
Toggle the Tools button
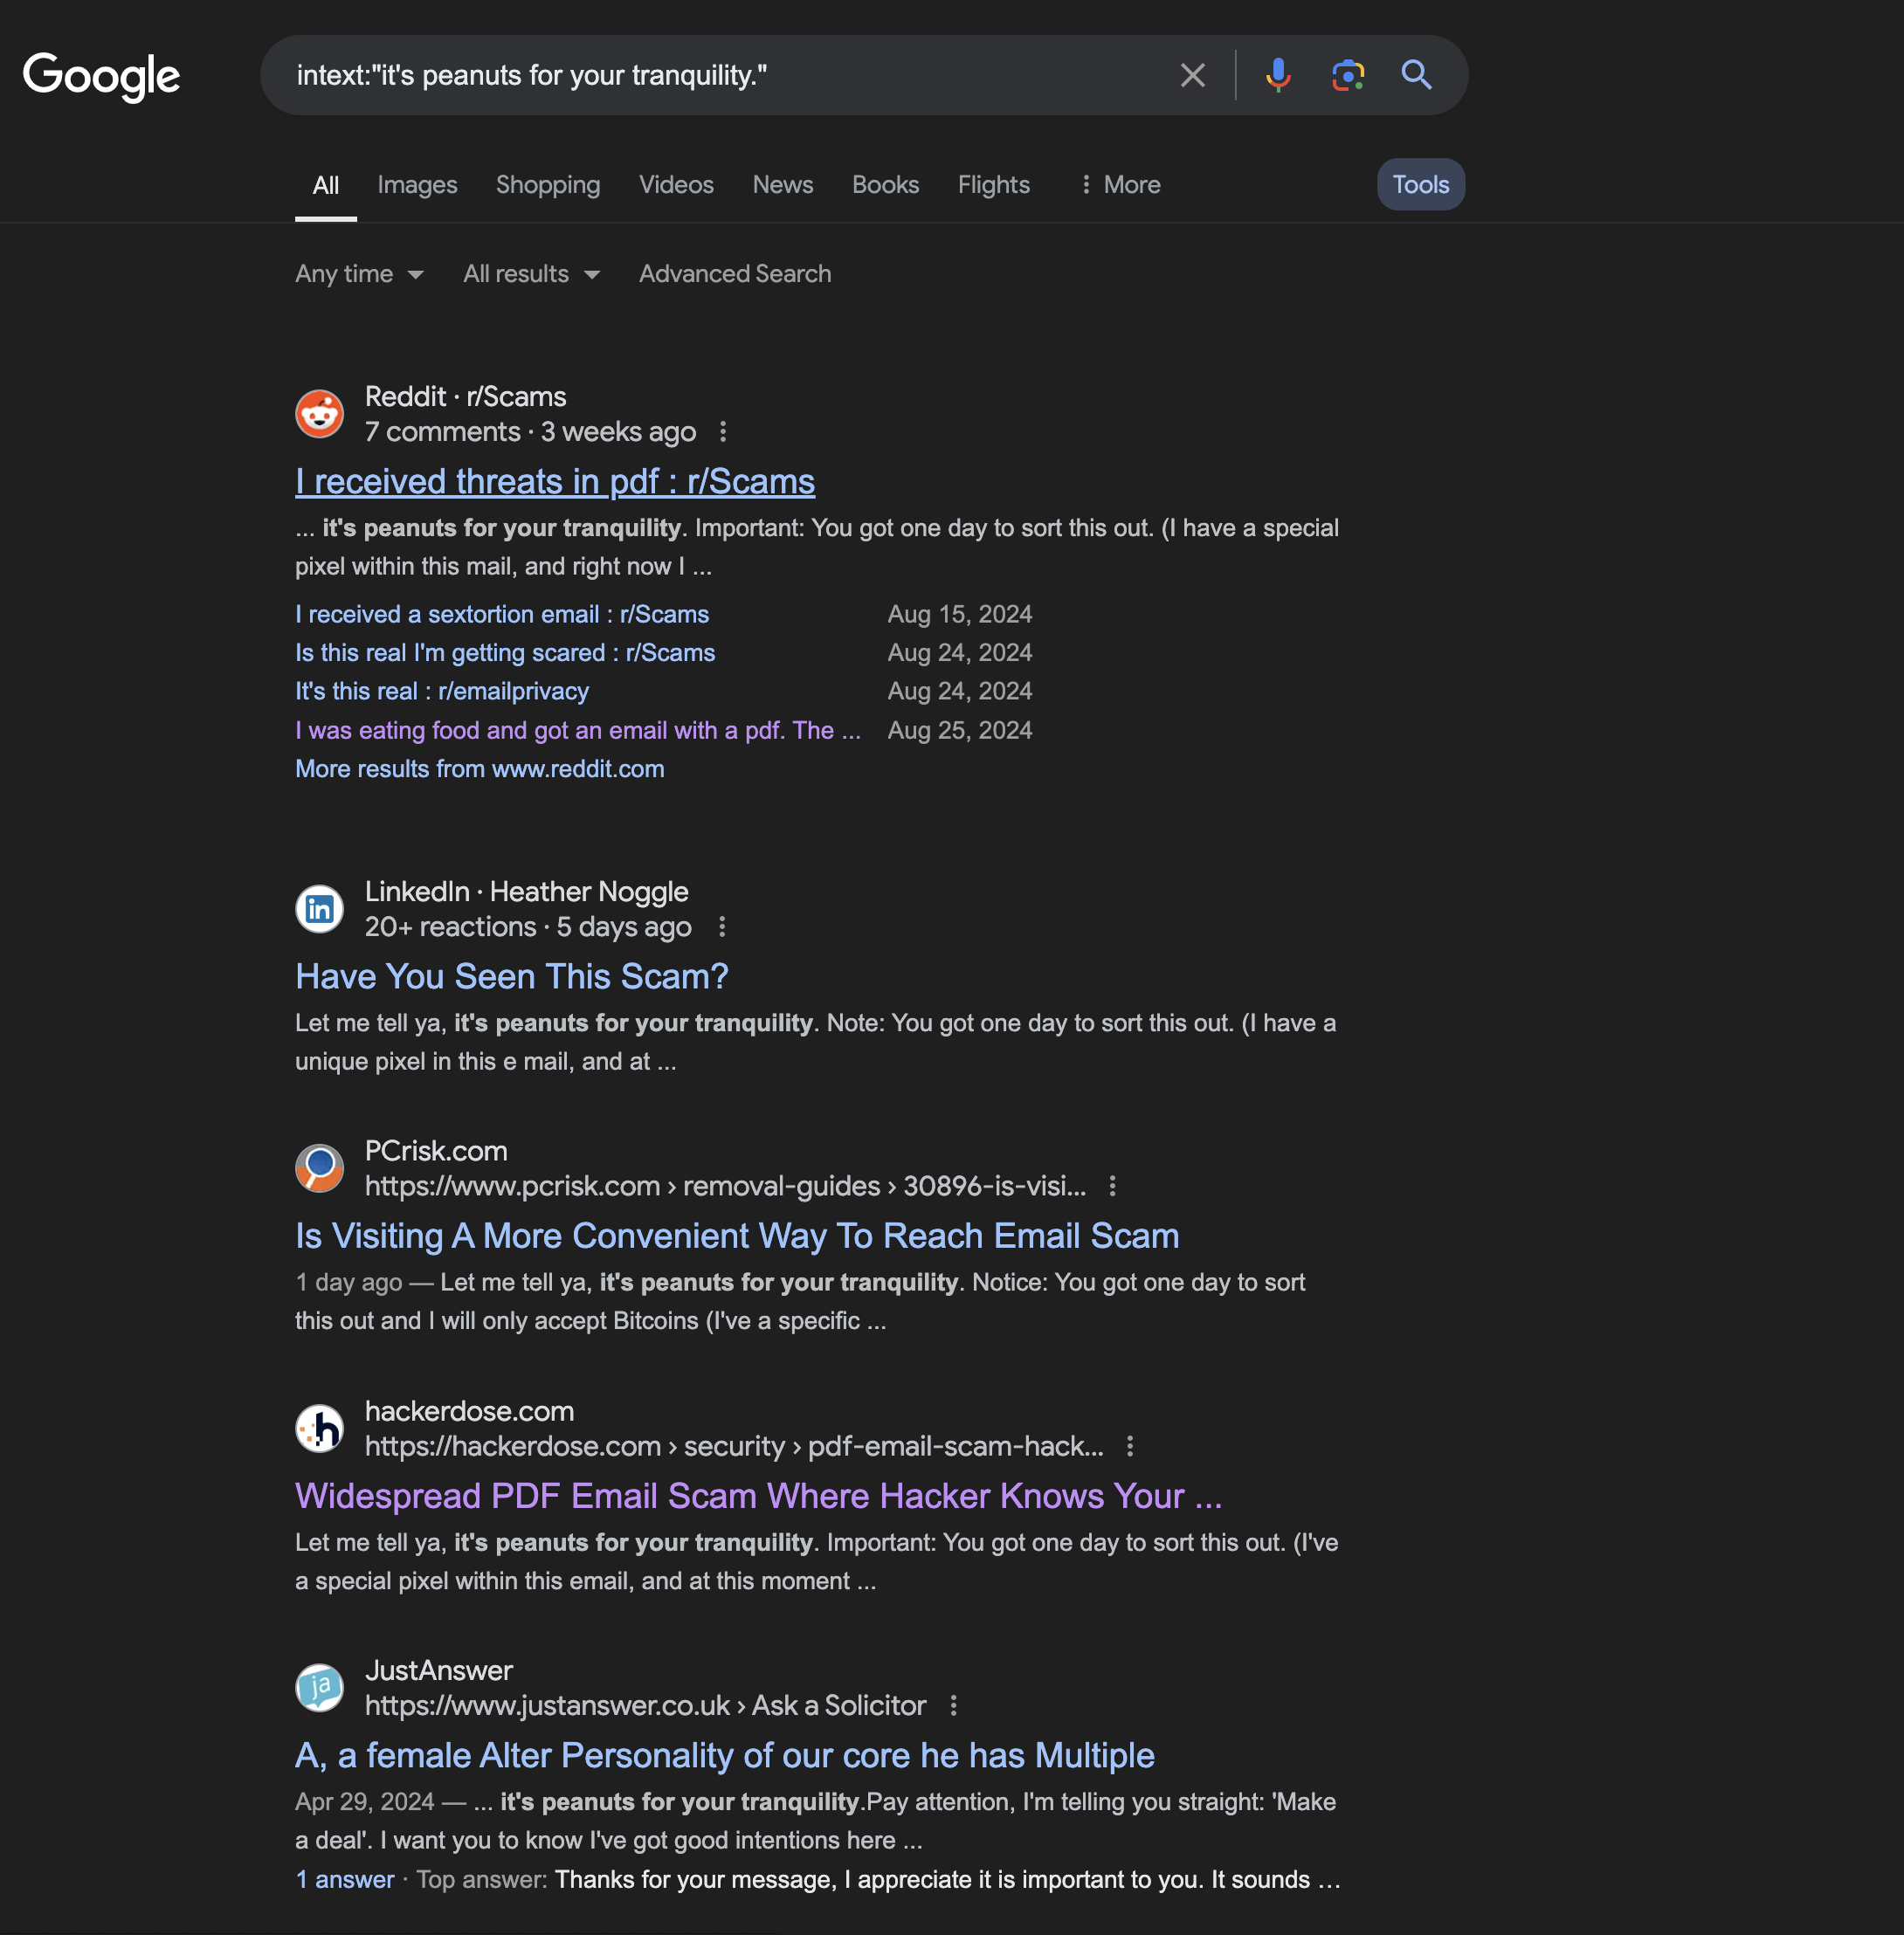[1420, 185]
